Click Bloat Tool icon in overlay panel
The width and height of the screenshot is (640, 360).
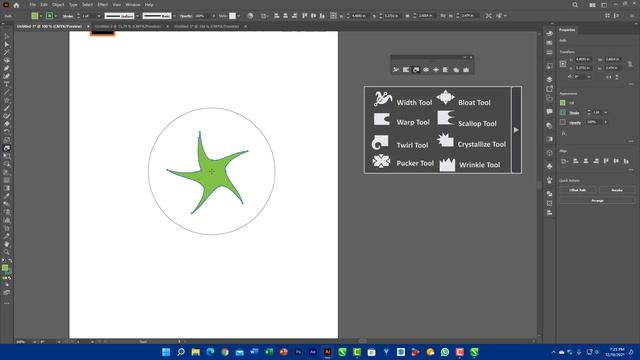tap(445, 97)
